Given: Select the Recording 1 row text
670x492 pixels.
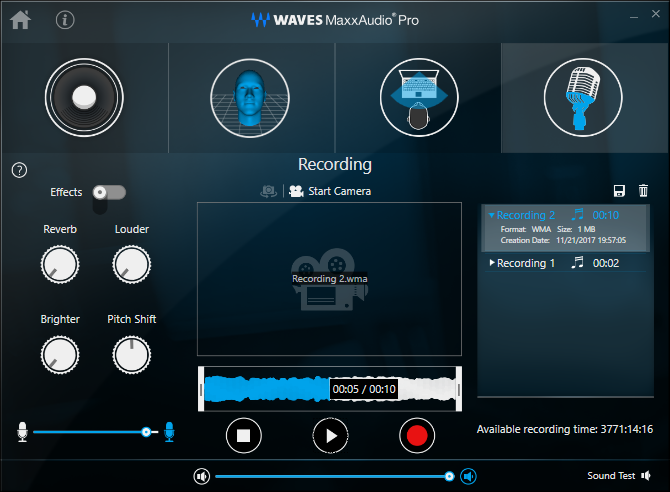Looking at the screenshot, I should coord(526,263).
